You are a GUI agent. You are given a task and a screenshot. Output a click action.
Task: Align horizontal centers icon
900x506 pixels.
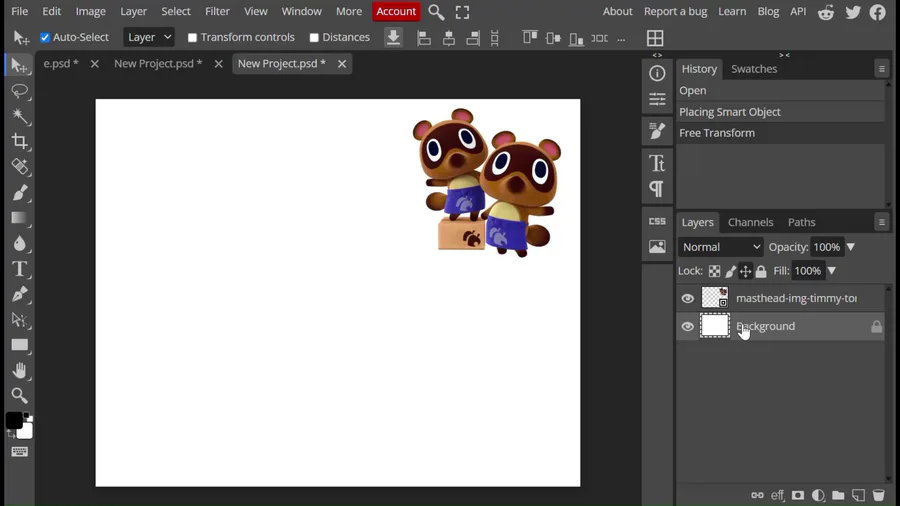(448, 38)
